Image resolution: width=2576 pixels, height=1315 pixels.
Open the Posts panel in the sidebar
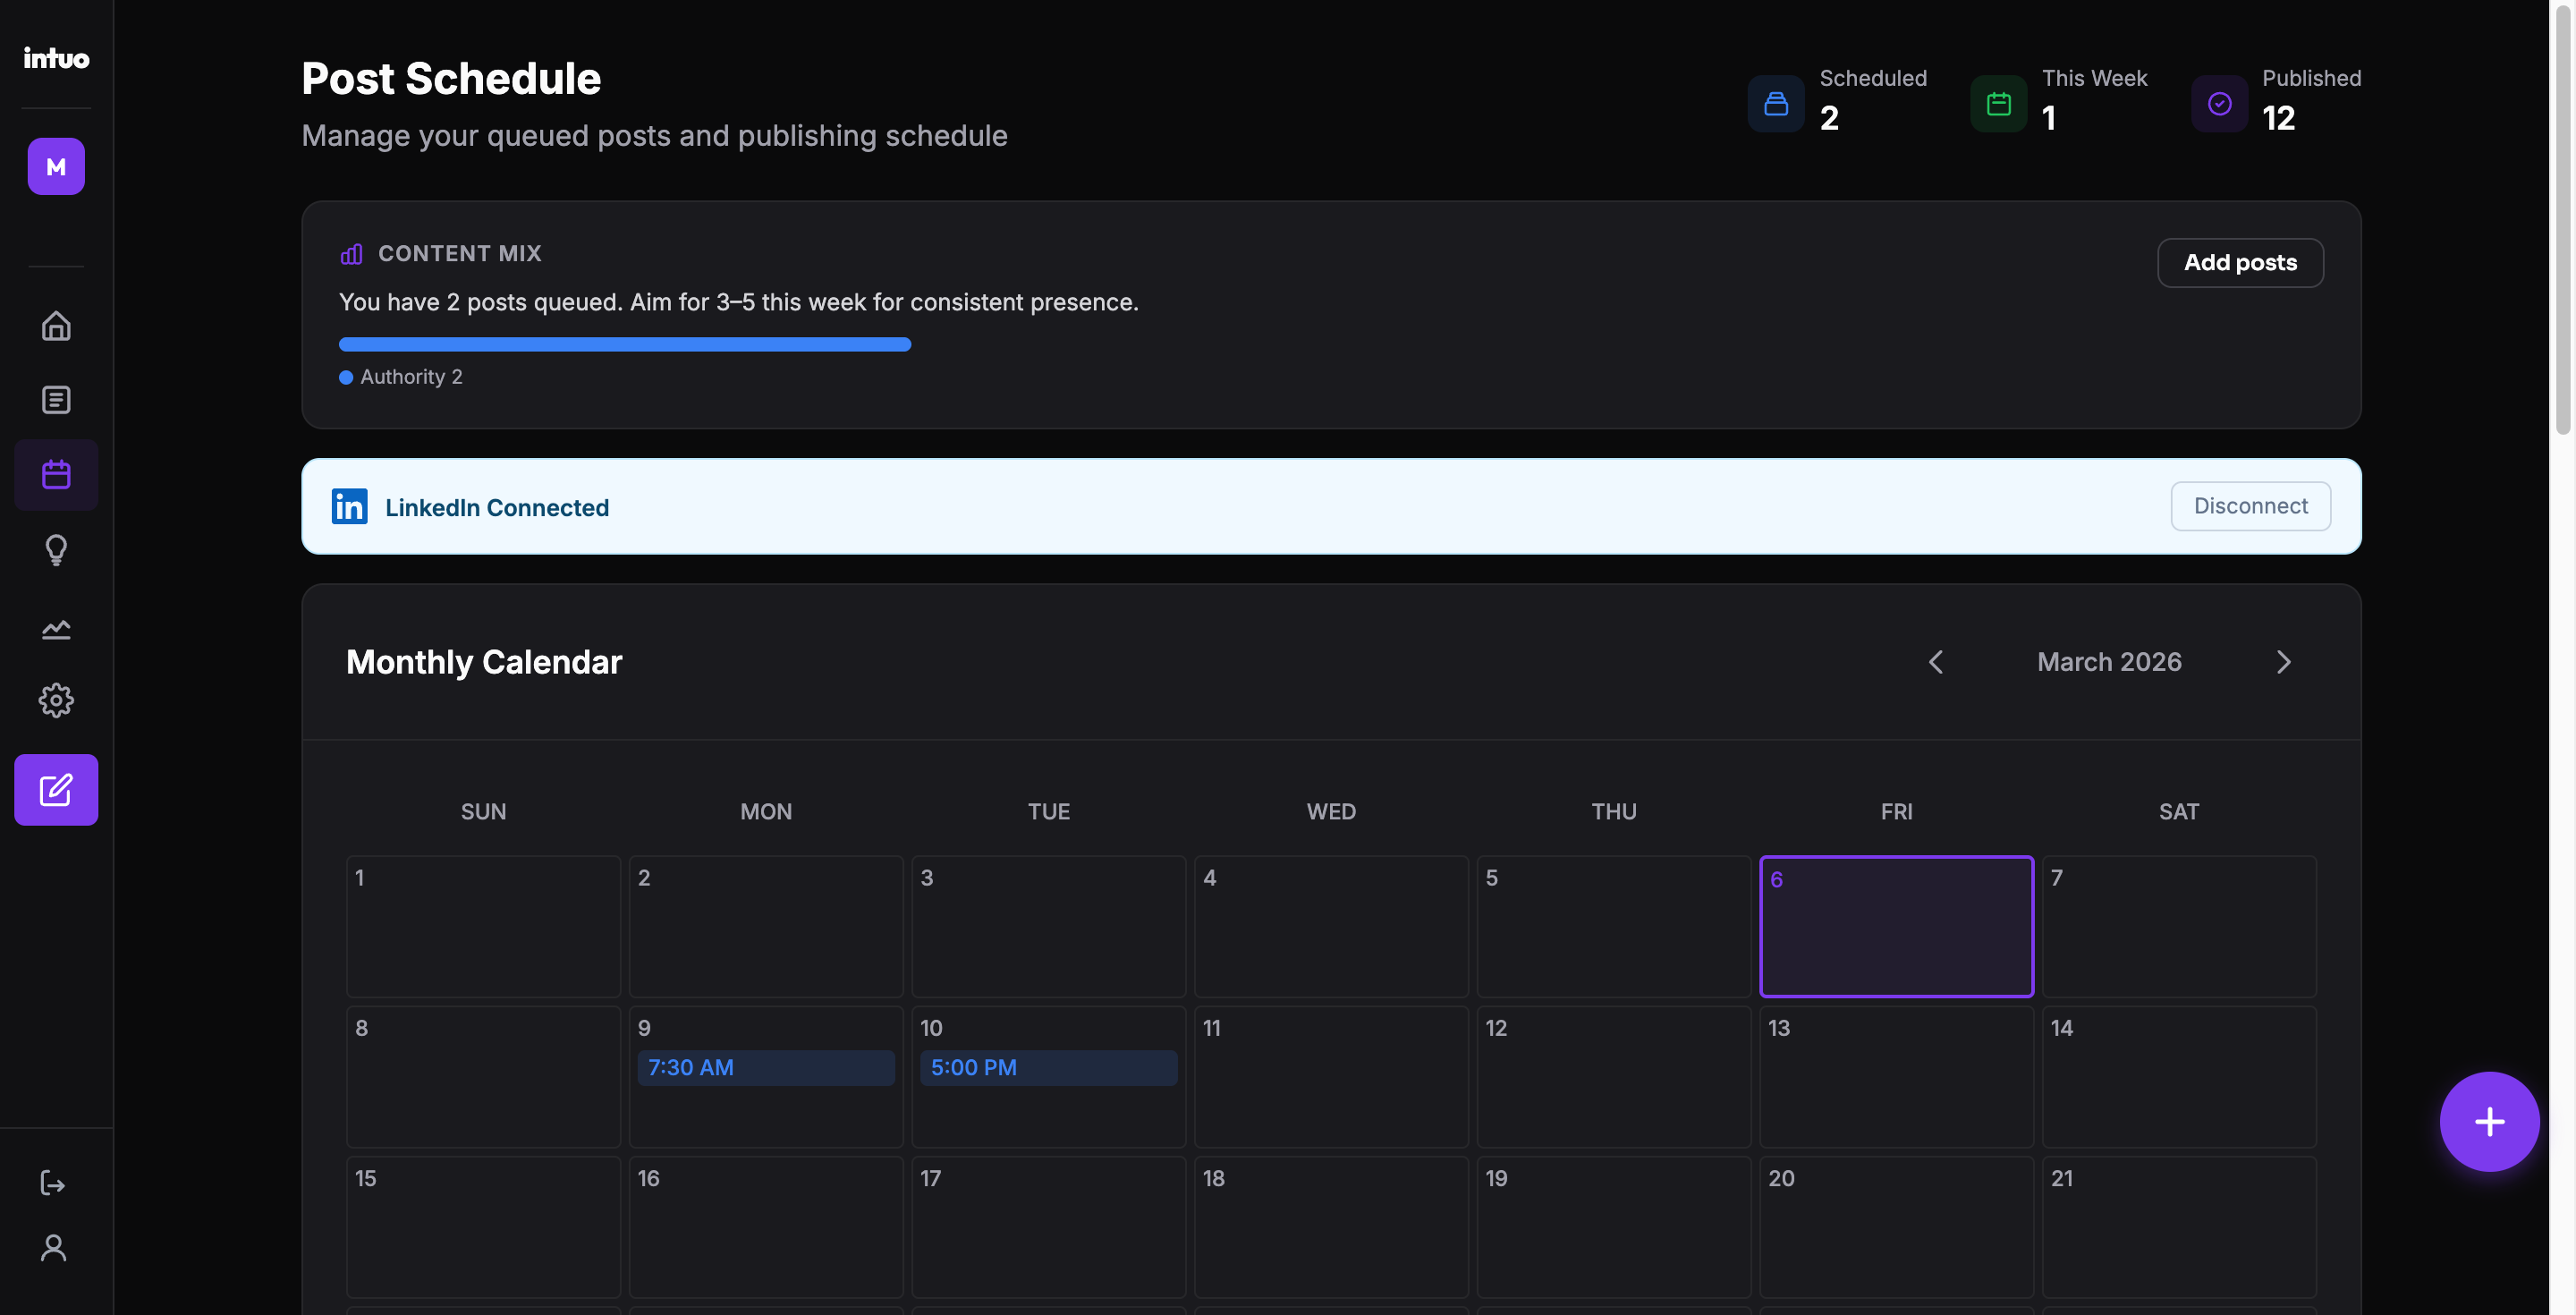tap(56, 399)
